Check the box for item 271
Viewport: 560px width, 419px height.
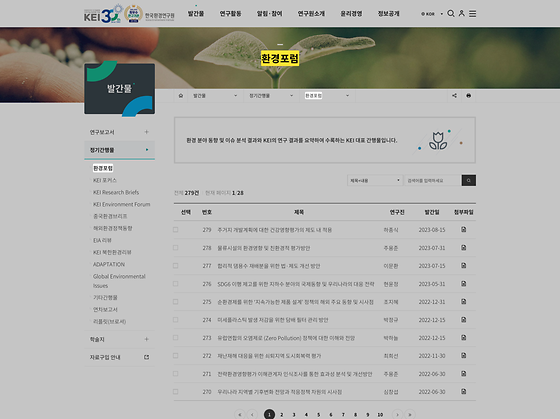point(175,374)
